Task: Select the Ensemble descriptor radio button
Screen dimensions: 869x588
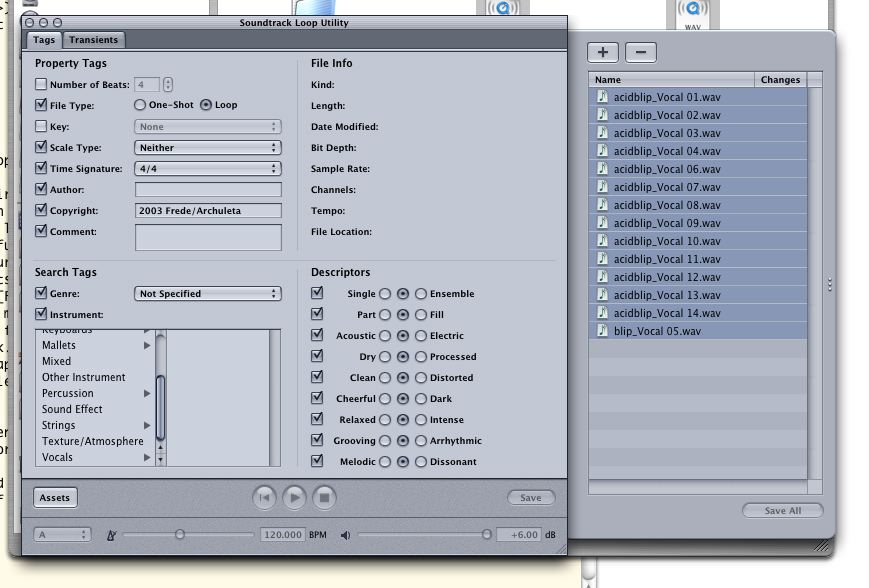Action: (x=421, y=294)
